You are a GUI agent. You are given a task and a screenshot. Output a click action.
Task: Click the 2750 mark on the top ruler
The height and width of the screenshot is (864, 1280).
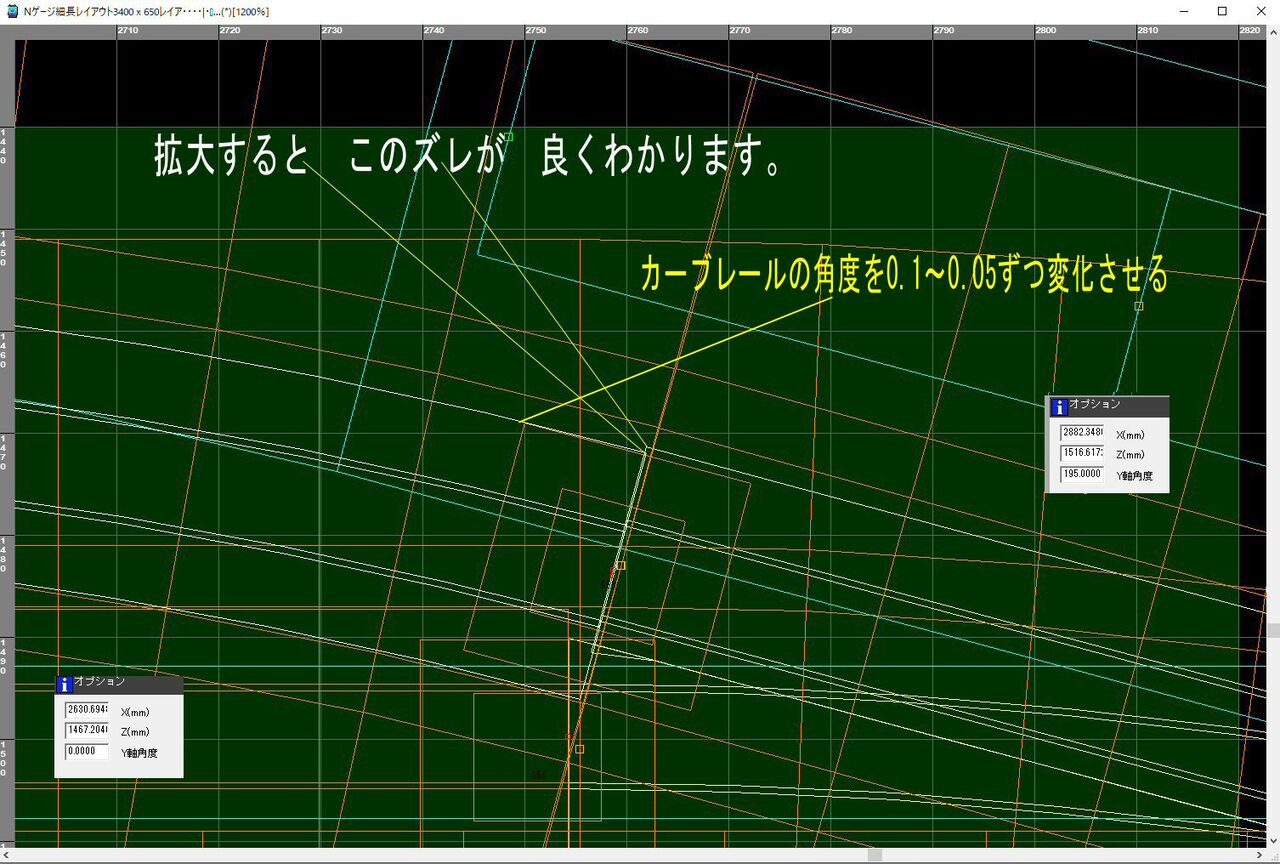click(534, 30)
